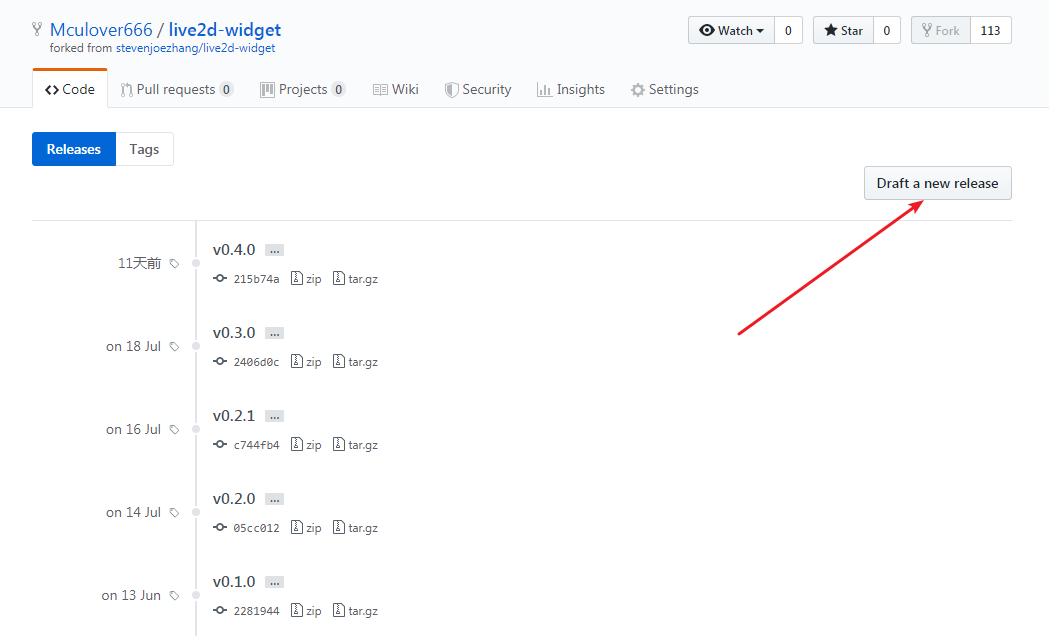Open the Settings tab
The width and height of the screenshot is (1049, 639).
coord(664,90)
